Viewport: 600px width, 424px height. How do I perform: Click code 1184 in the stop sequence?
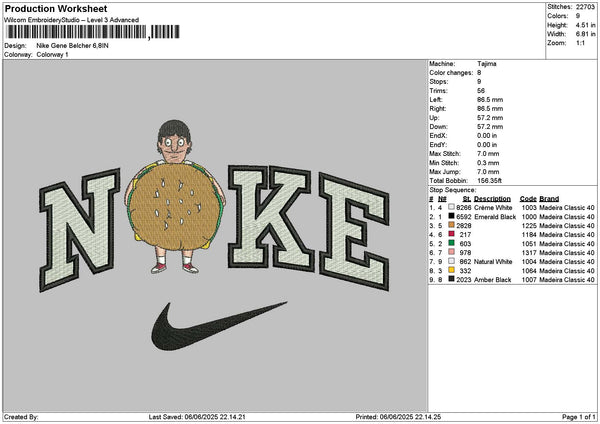coord(529,235)
